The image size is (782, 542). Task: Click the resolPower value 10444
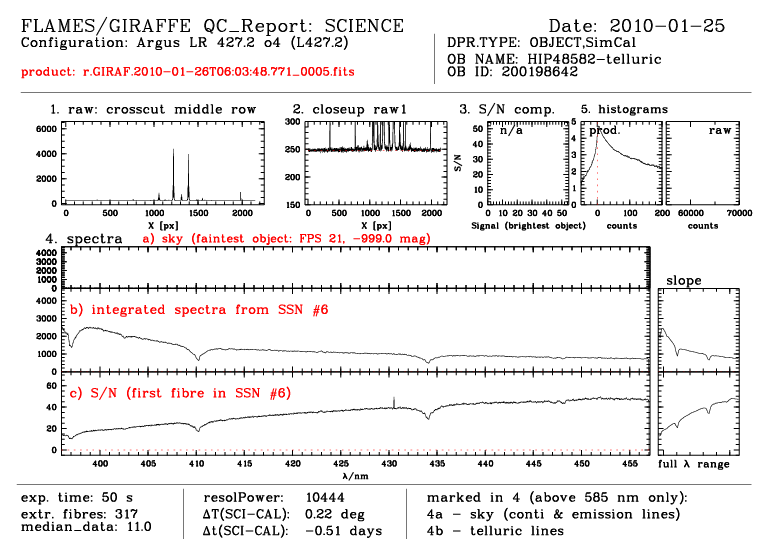325,498
